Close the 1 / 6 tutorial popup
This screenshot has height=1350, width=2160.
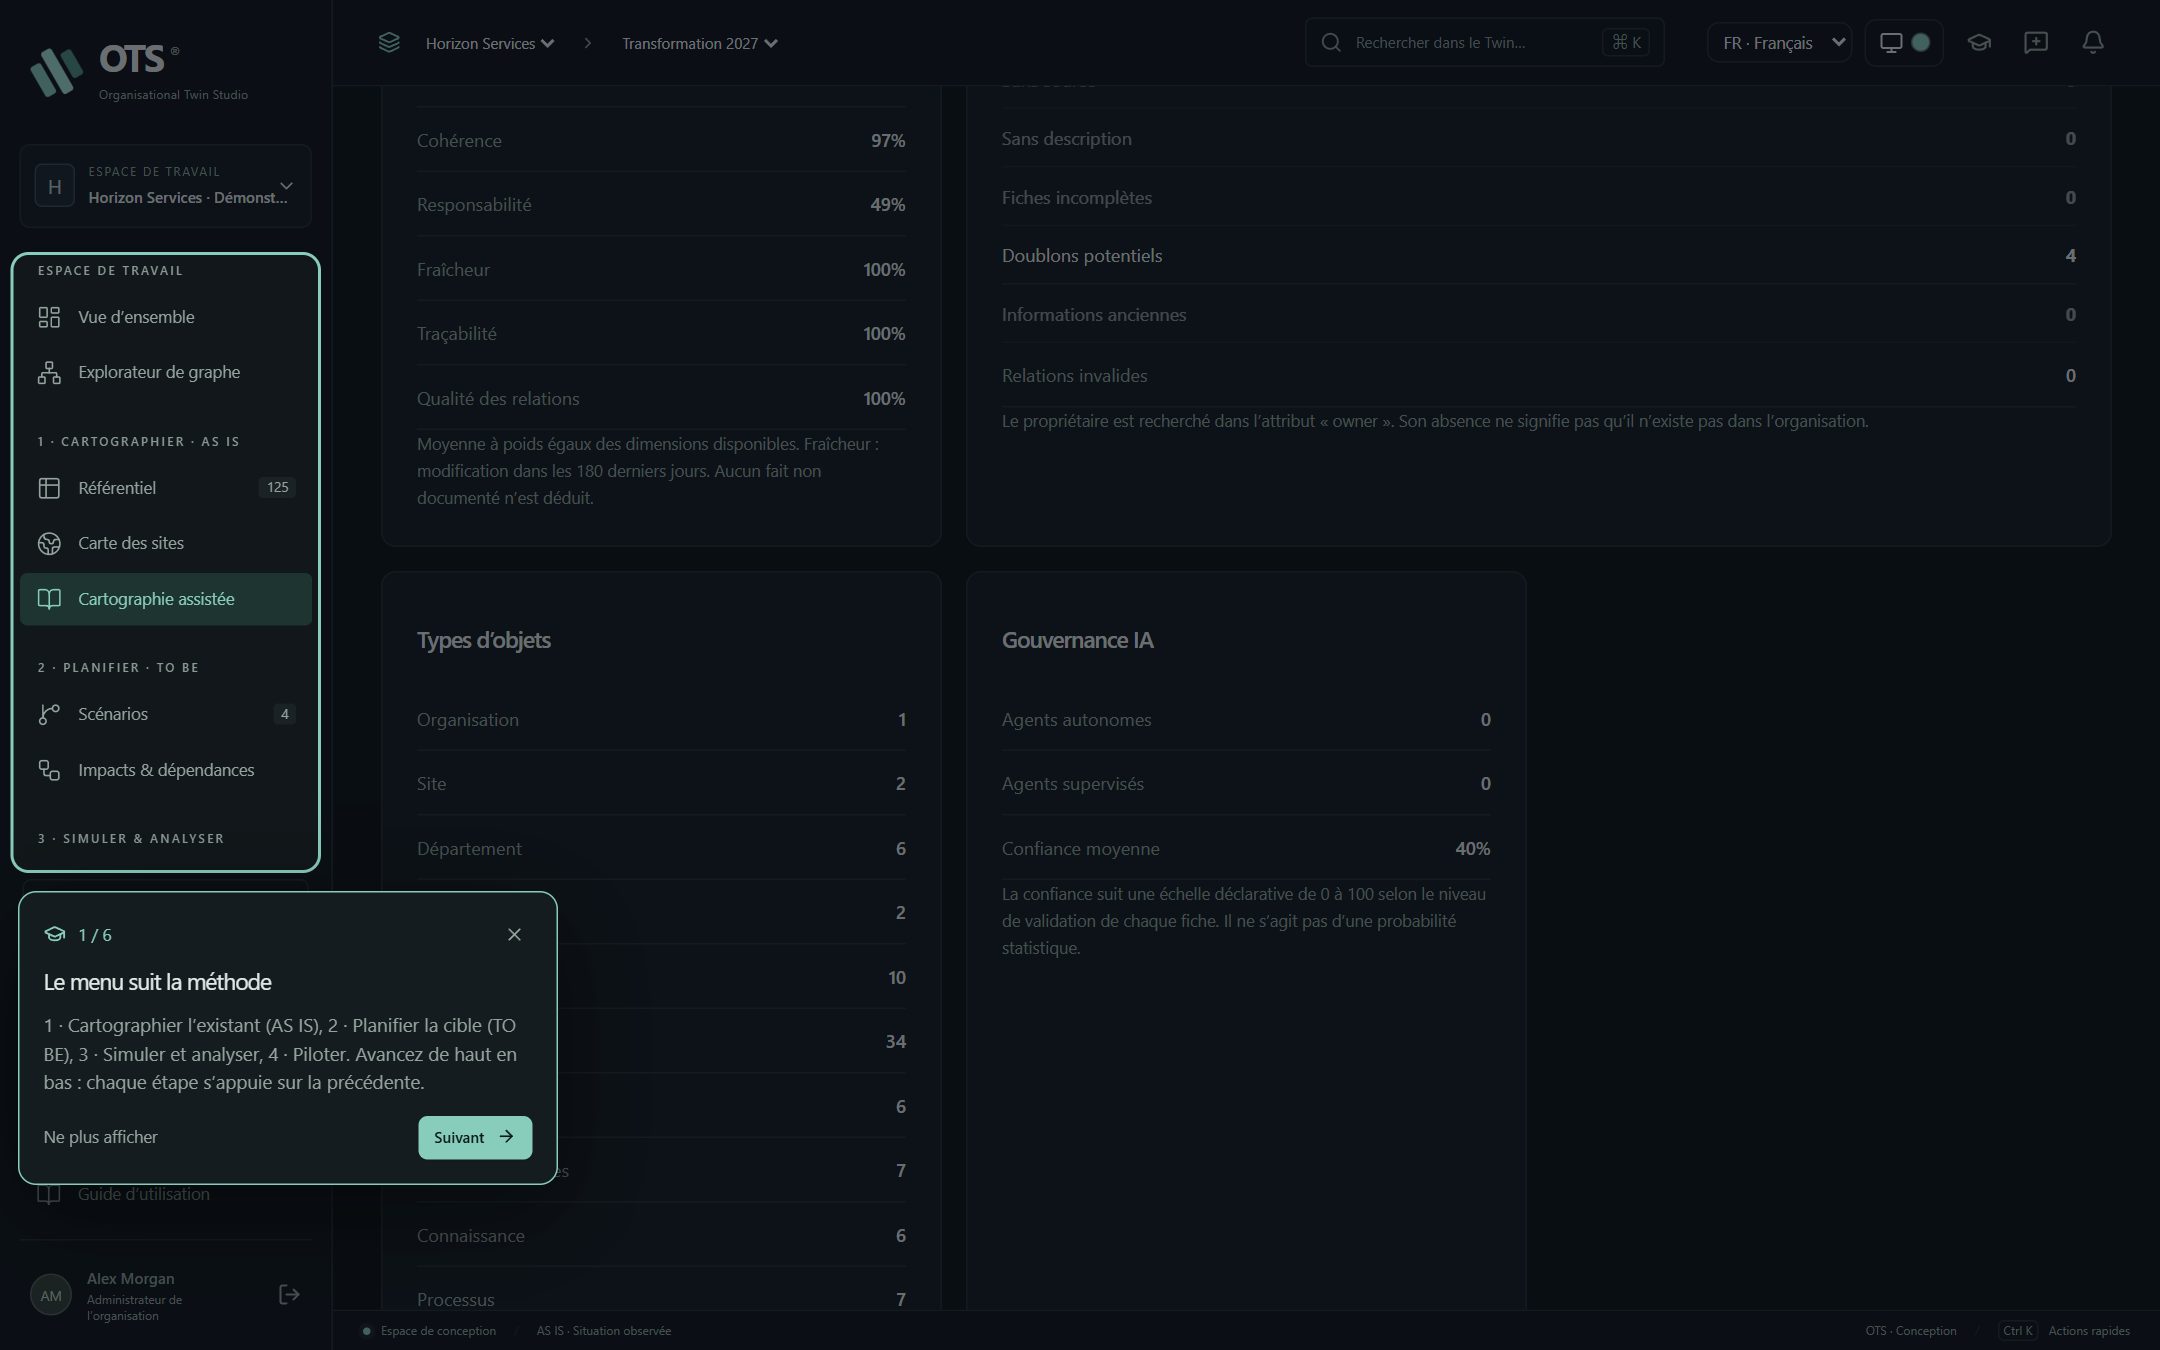pos(514,934)
